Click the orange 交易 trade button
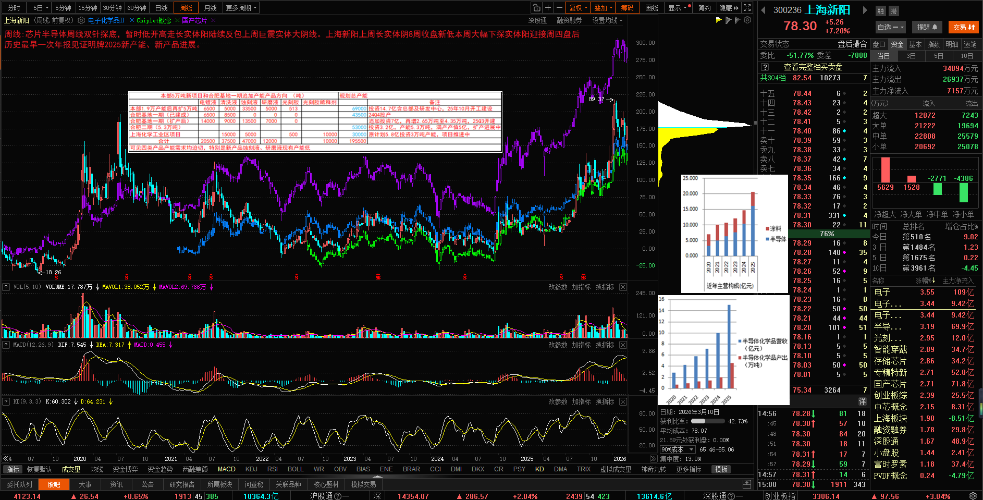Image resolution: width=983 pixels, height=500 pixels. pyautogui.click(x=962, y=27)
